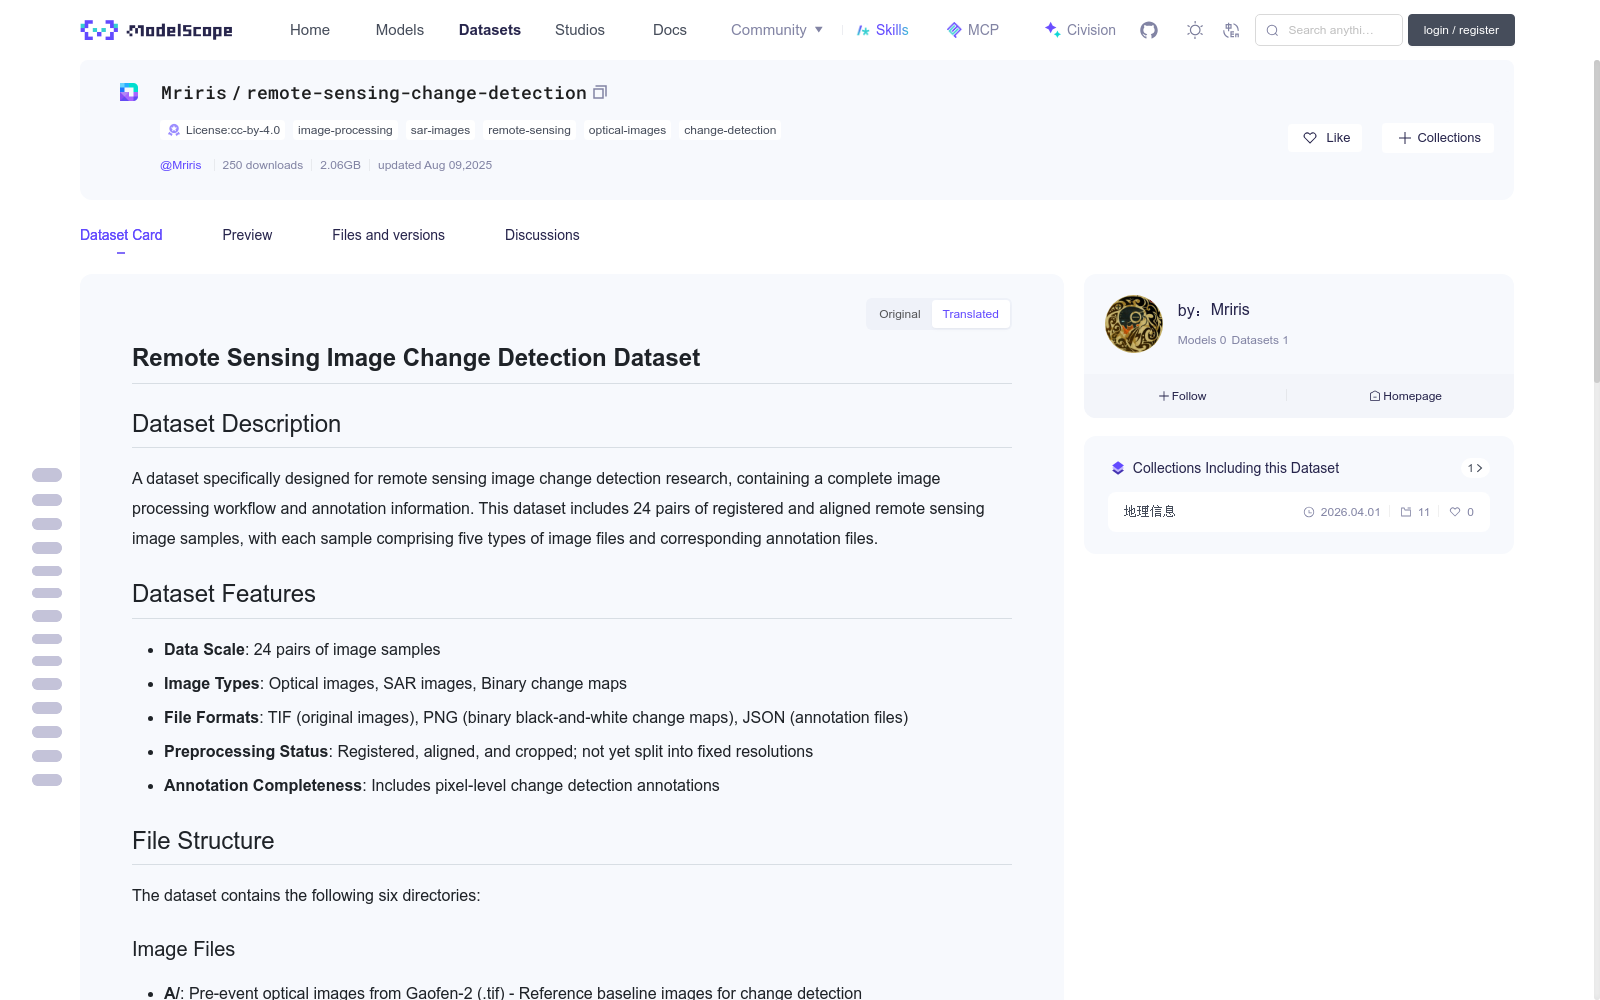Click the optical-images tag
Viewport: 1600px width, 1000px height.
point(627,130)
